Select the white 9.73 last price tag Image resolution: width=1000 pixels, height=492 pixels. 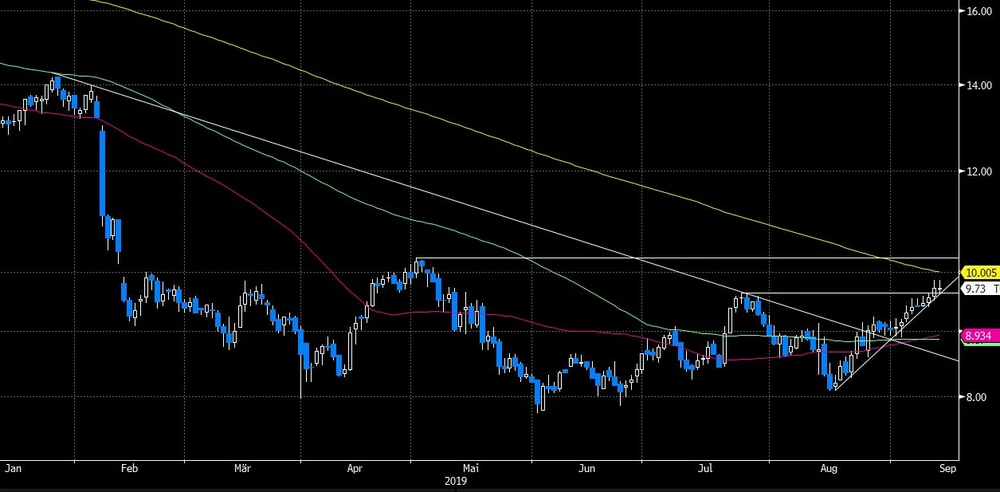(981, 289)
